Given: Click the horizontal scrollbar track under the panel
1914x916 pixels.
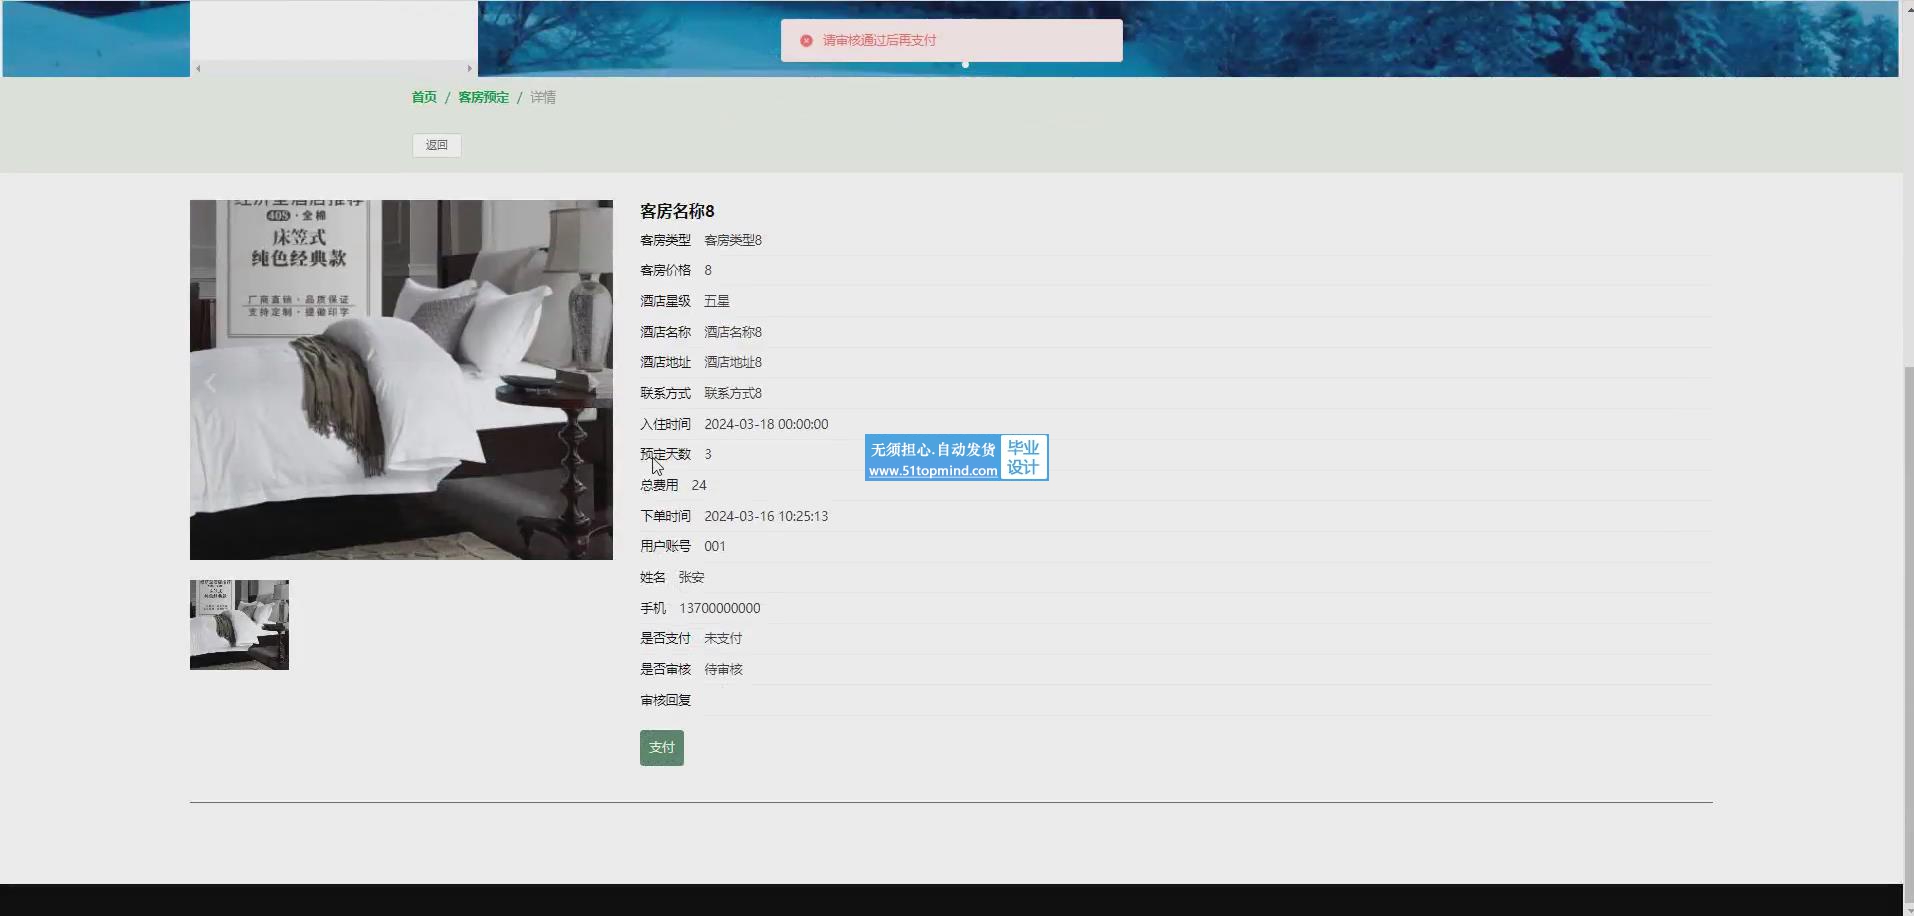Looking at the screenshot, I should (333, 69).
